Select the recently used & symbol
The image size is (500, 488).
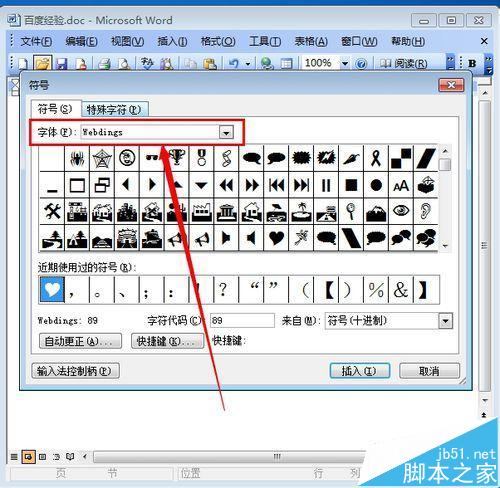401,290
